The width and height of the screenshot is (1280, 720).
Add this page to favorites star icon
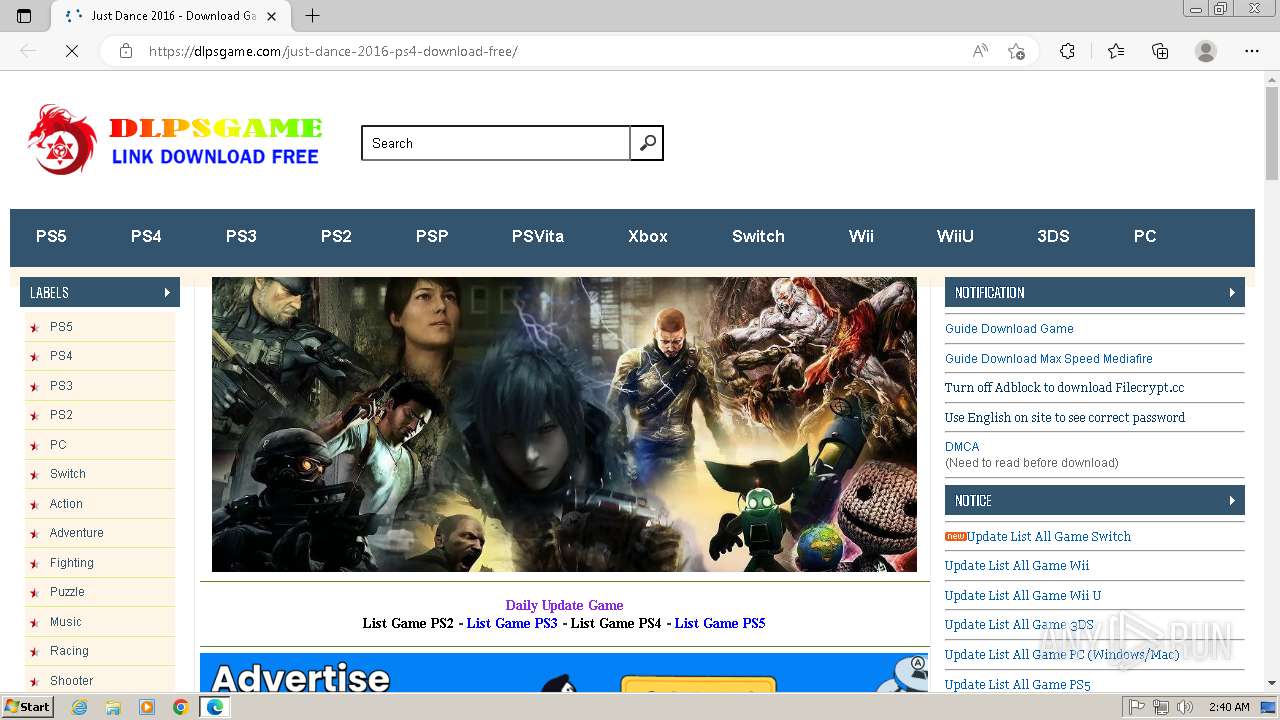tap(1016, 51)
